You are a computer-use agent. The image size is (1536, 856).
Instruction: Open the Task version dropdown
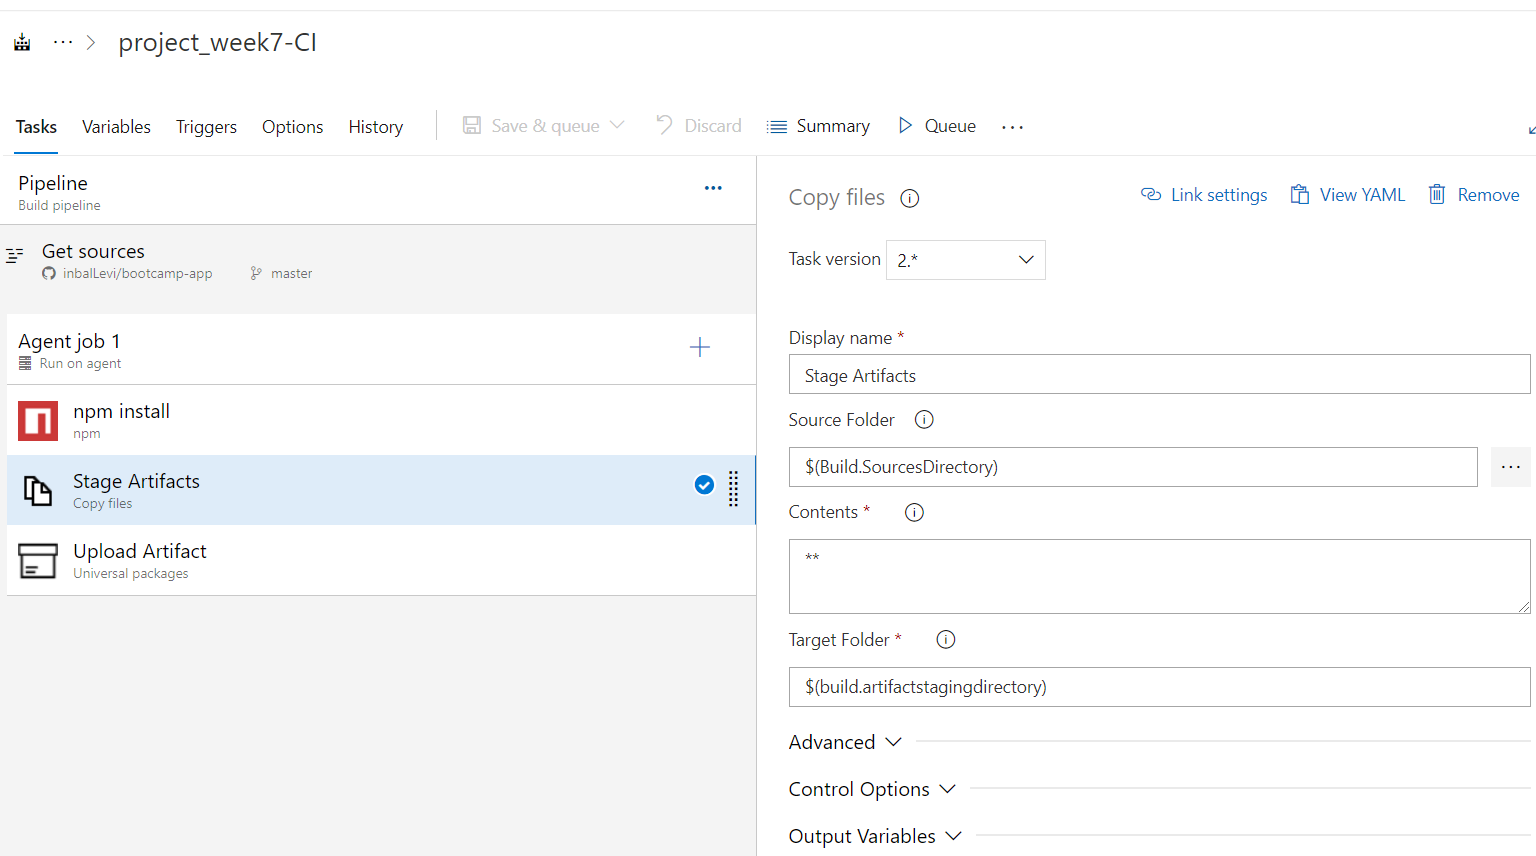964,260
